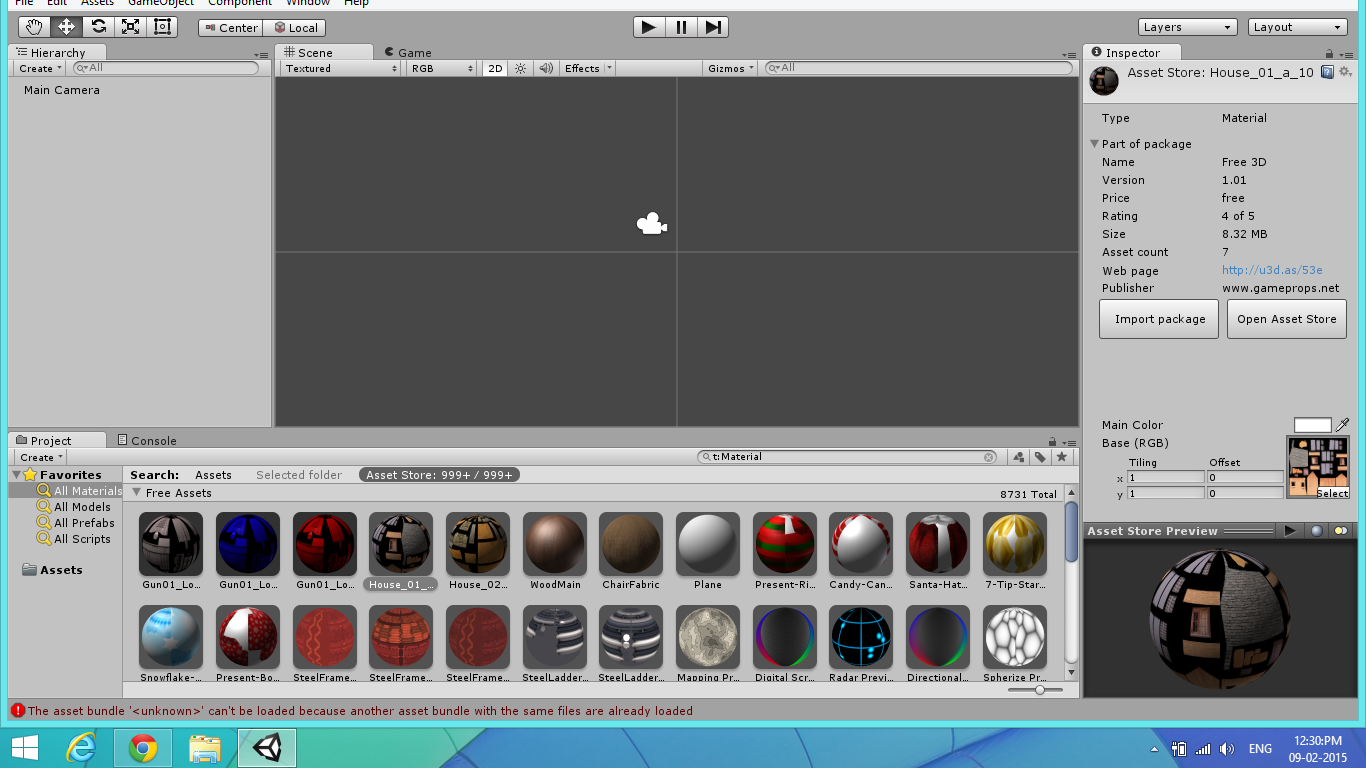Click the Main Camera gizmo in Scene
1366x768 pixels.
652,224
